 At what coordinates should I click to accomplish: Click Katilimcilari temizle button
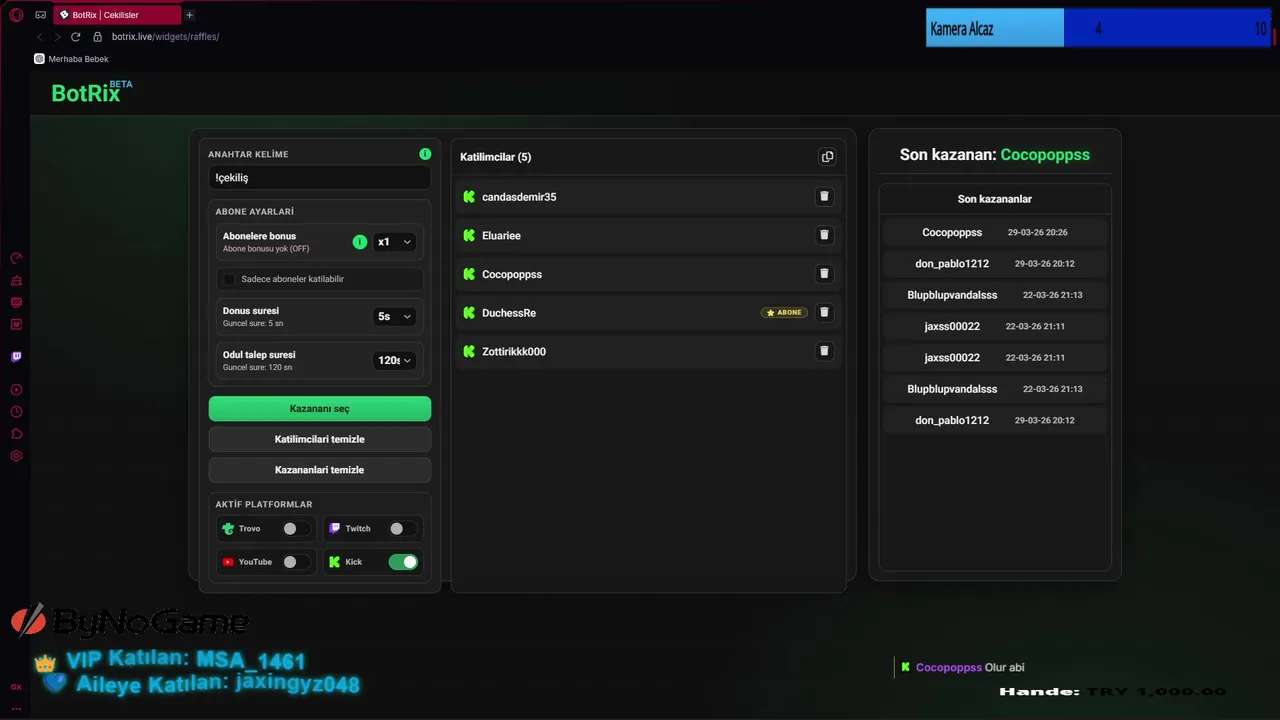[x=320, y=439]
